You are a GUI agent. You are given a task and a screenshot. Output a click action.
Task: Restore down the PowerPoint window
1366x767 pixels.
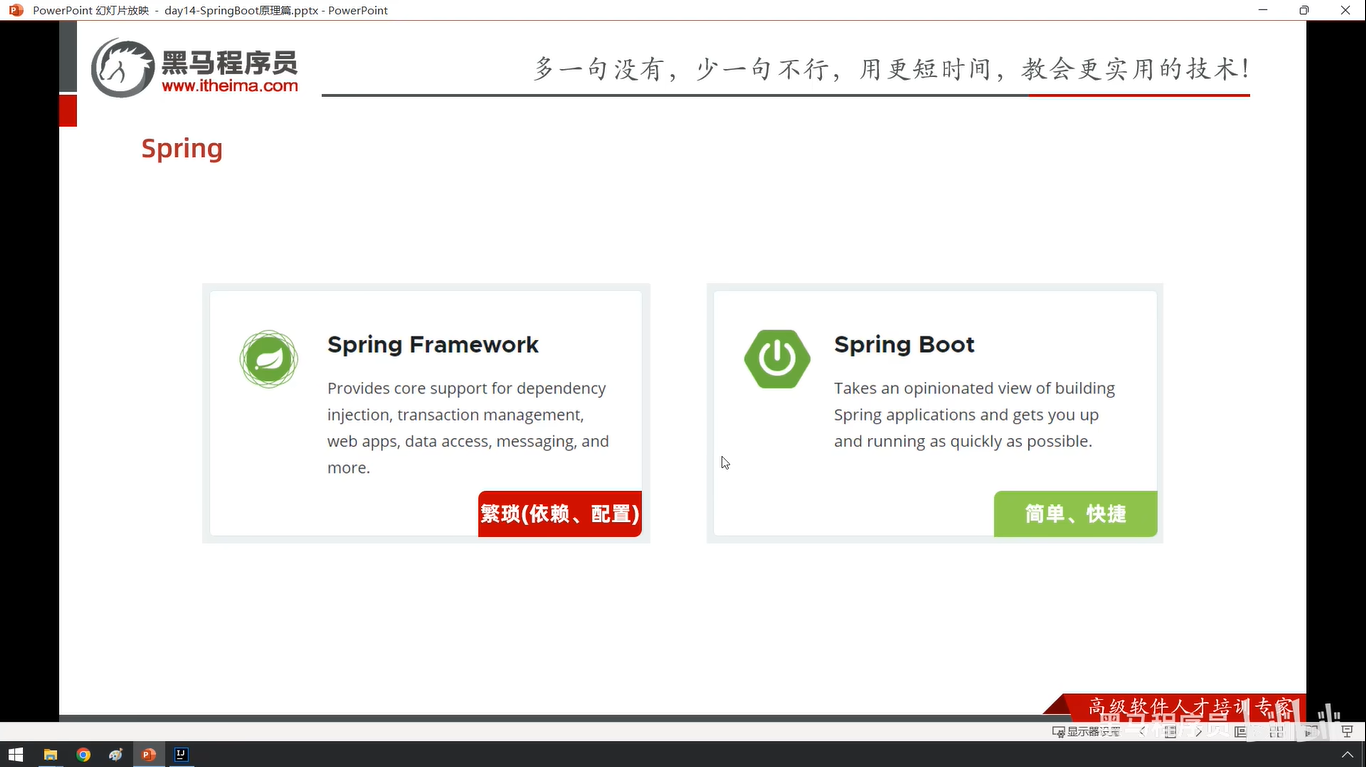[x=1304, y=10]
